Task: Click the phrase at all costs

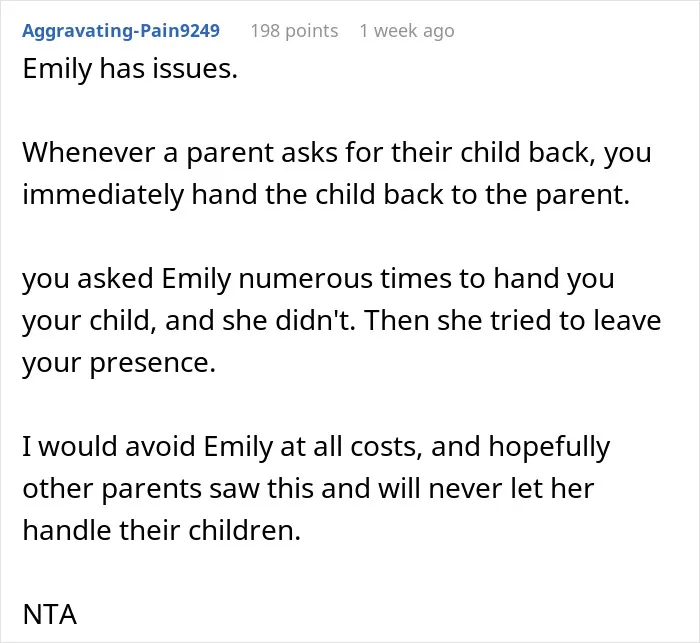Action: pos(351,446)
